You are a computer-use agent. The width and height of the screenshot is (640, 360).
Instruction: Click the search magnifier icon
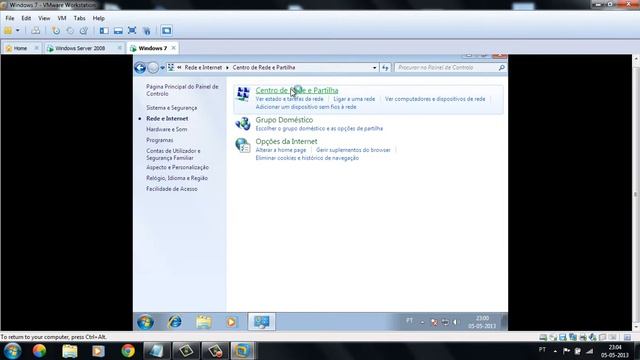coord(502,68)
